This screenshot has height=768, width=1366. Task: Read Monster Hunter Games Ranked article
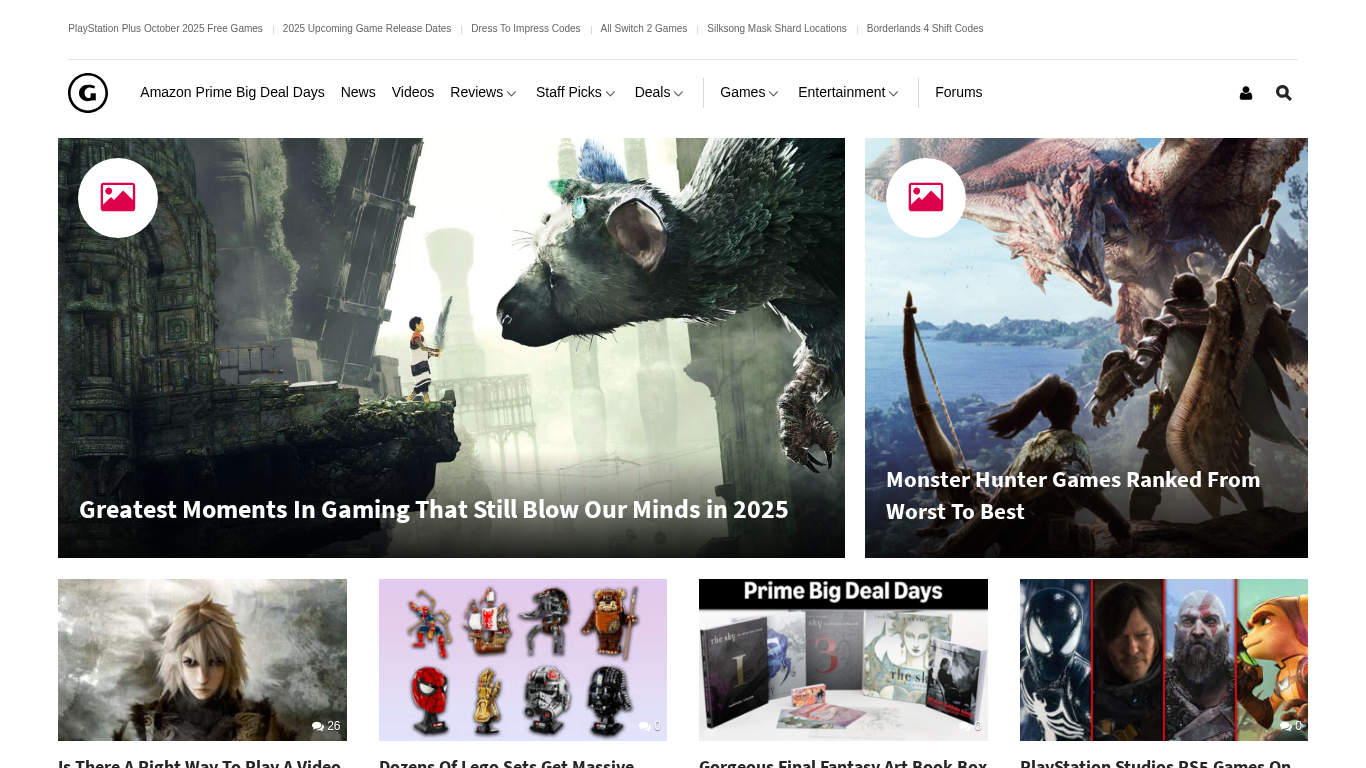[x=1073, y=495]
